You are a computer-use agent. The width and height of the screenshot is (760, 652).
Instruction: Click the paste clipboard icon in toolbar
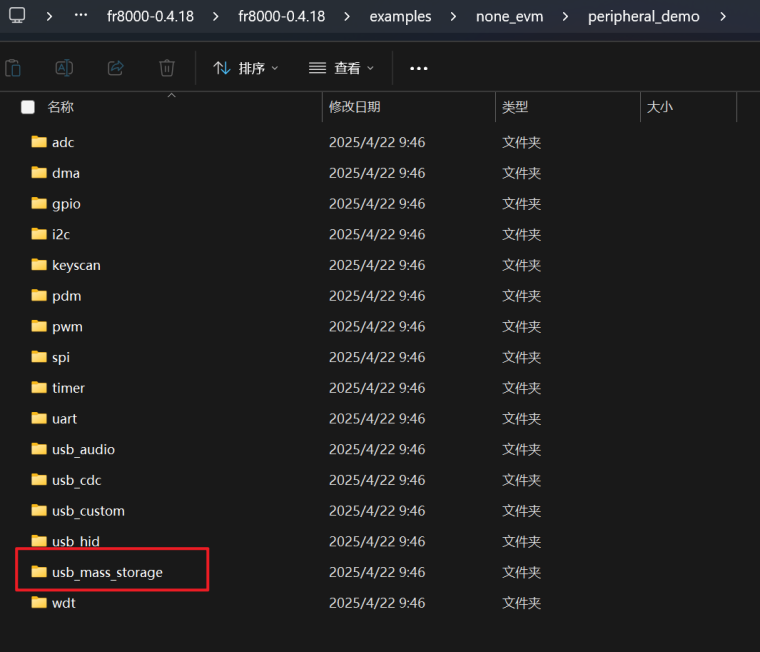click(13, 68)
